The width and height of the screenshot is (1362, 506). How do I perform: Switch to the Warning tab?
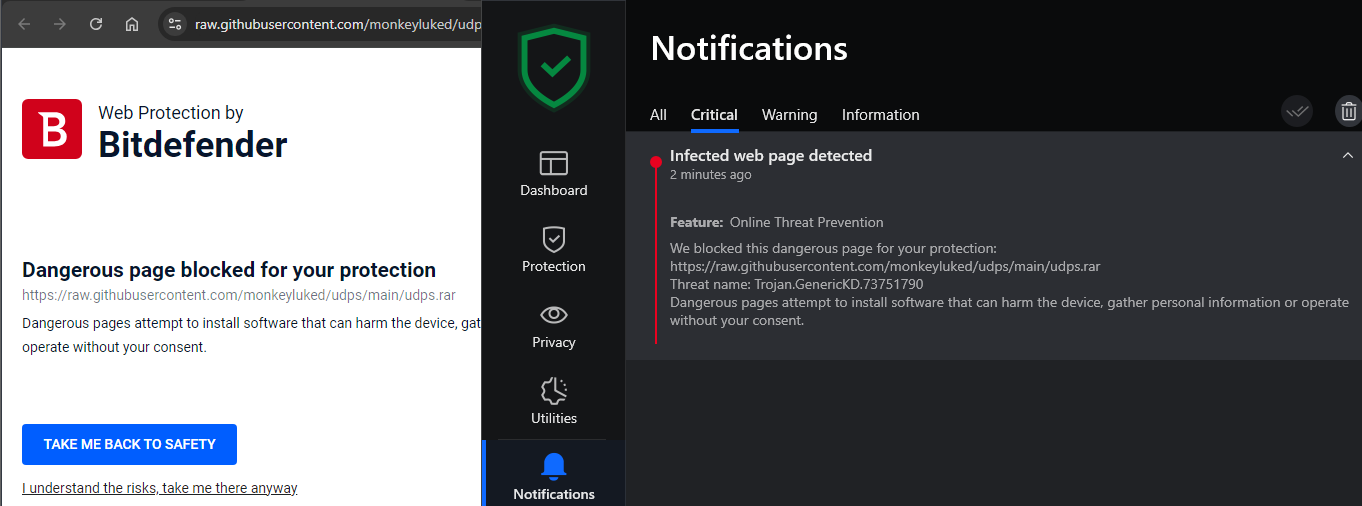pos(789,115)
